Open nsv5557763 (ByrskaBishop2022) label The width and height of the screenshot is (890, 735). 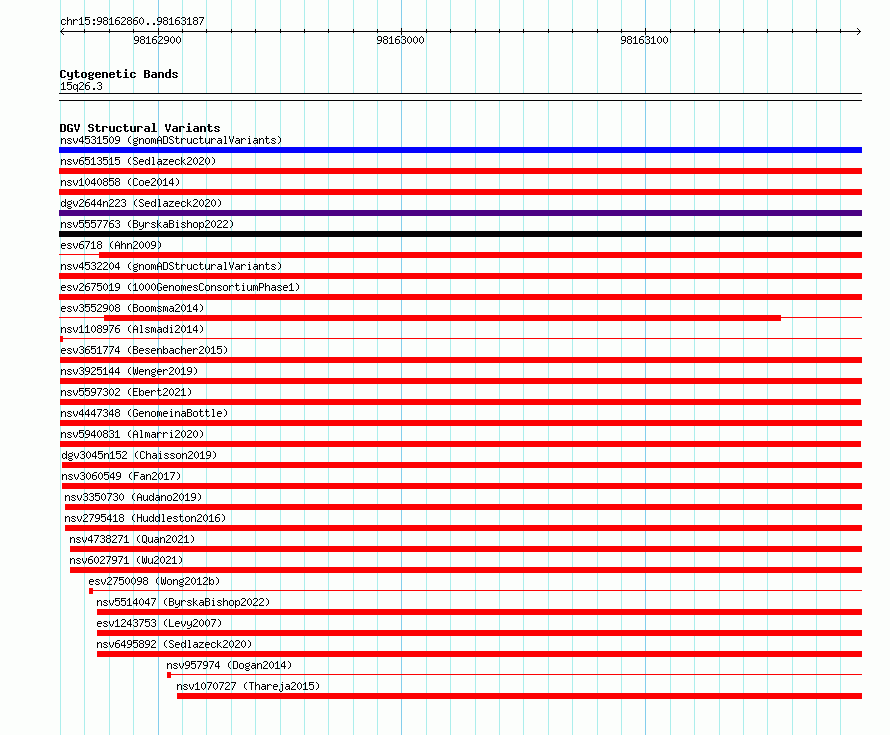tap(147, 224)
